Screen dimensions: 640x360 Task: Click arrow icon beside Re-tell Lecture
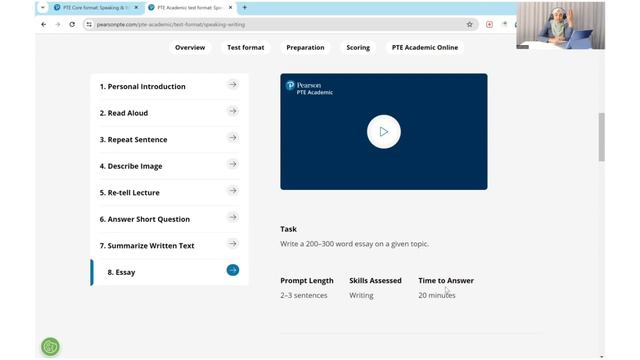pos(233,191)
